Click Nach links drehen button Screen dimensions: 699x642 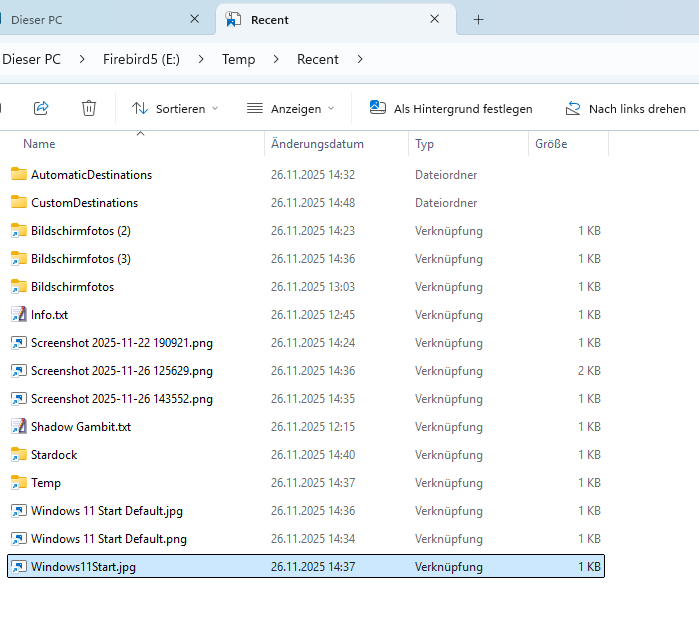(x=626, y=108)
